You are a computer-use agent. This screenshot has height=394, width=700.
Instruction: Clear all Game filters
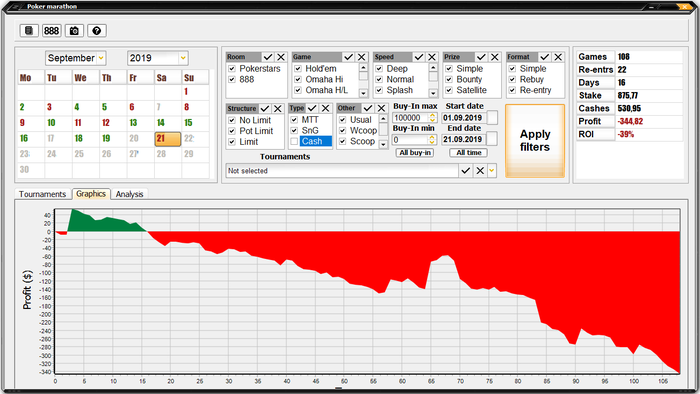(362, 57)
